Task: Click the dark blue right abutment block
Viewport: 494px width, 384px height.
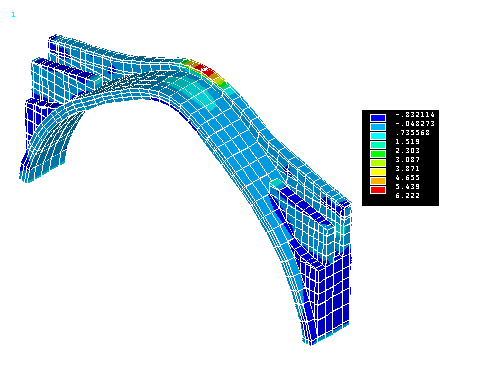Action: pyautogui.click(x=328, y=297)
